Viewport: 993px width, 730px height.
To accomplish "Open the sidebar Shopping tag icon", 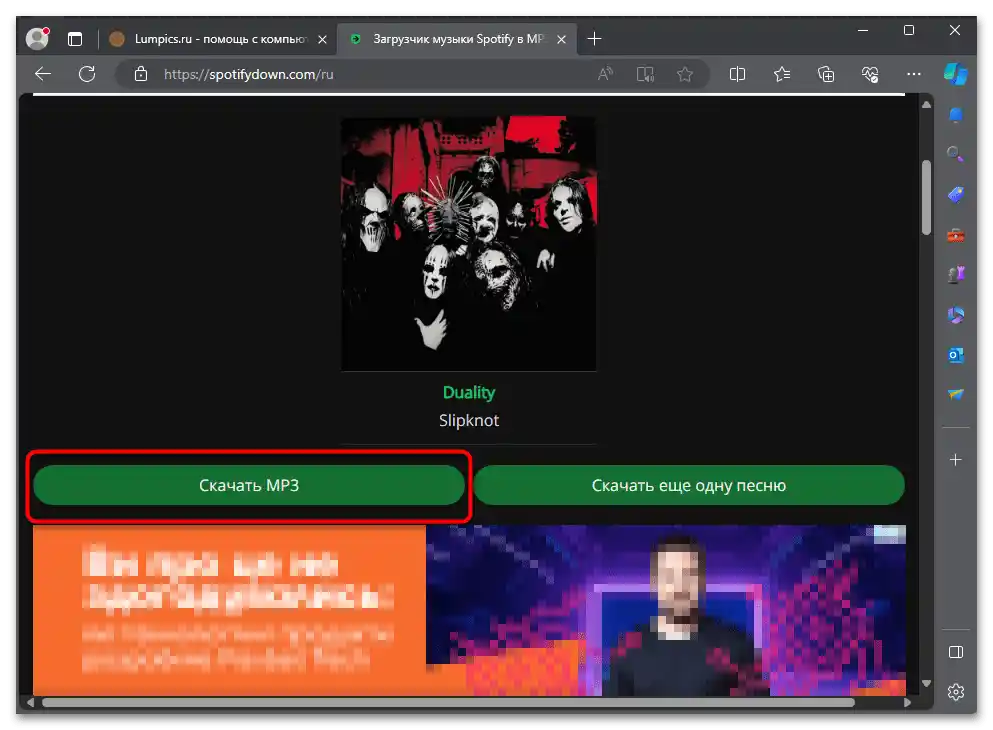I will pyautogui.click(x=956, y=194).
